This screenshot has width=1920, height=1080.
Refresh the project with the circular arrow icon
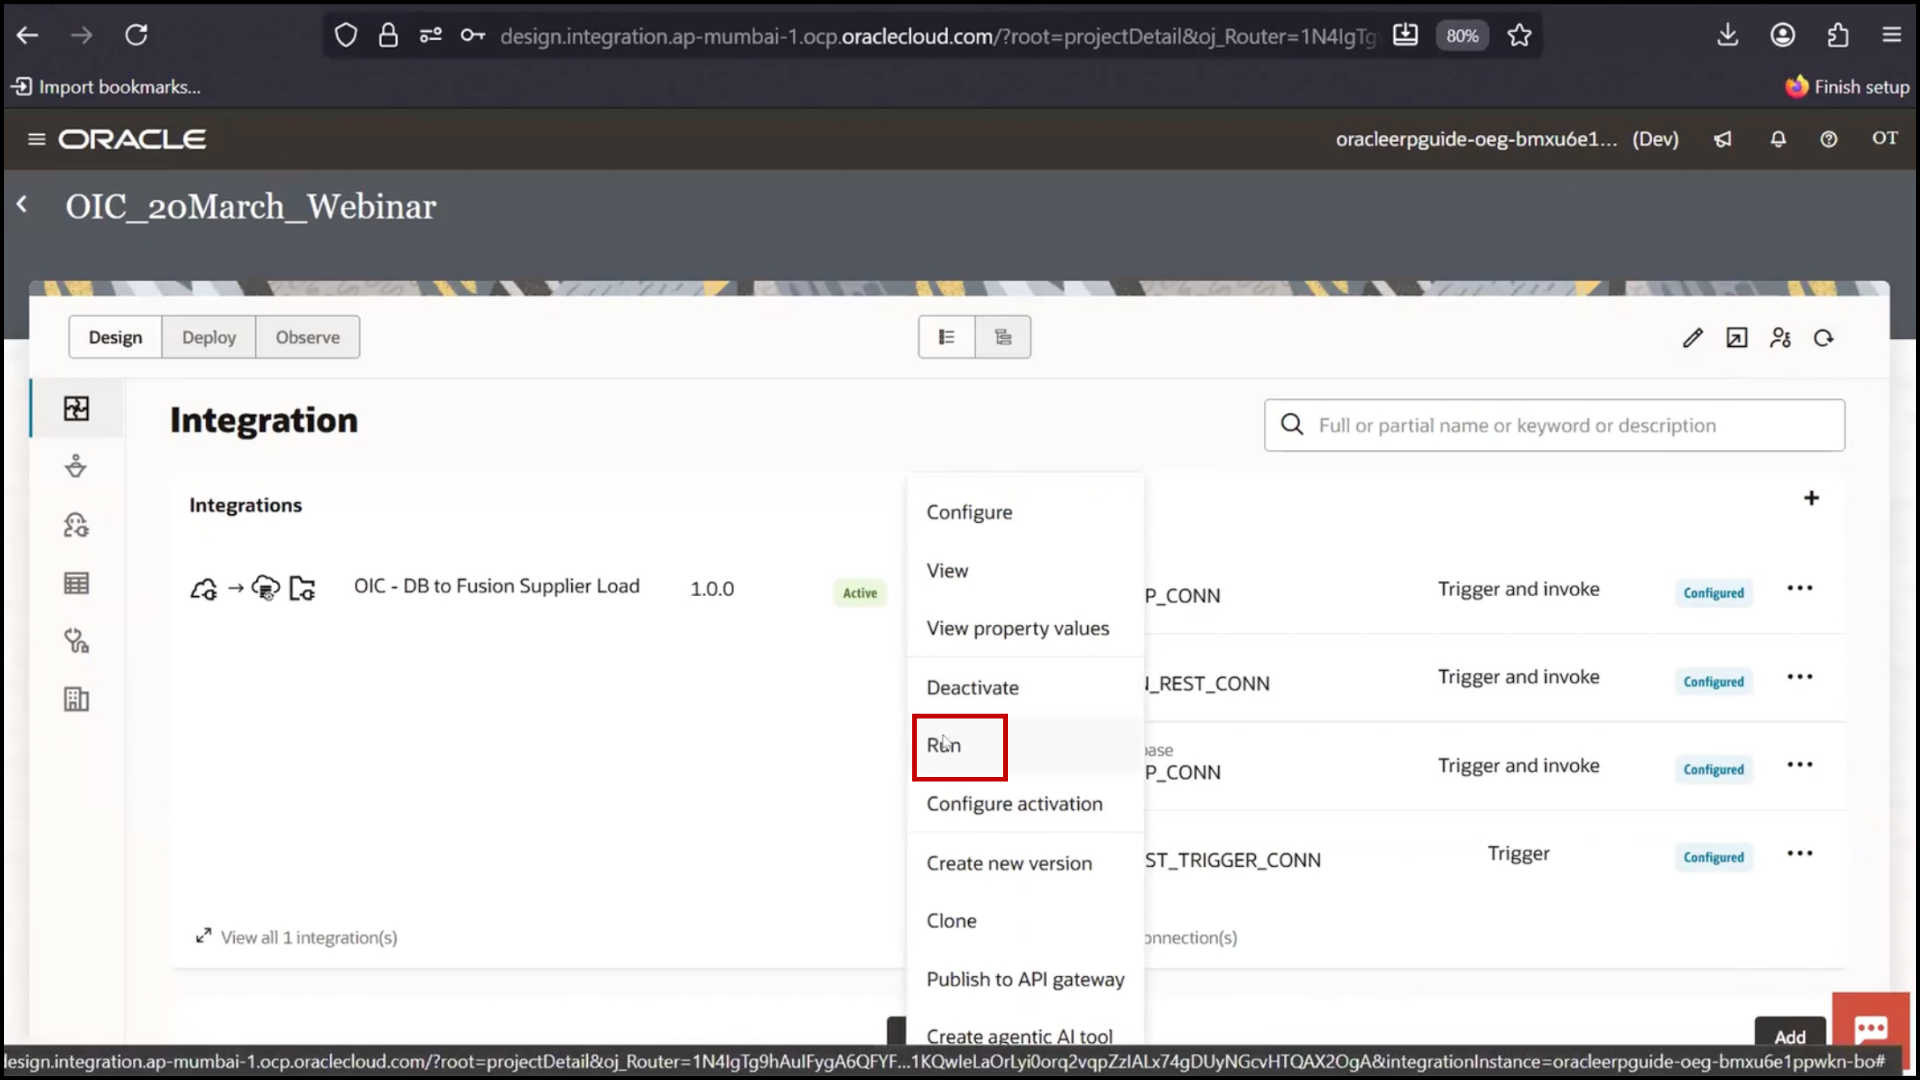click(1824, 338)
